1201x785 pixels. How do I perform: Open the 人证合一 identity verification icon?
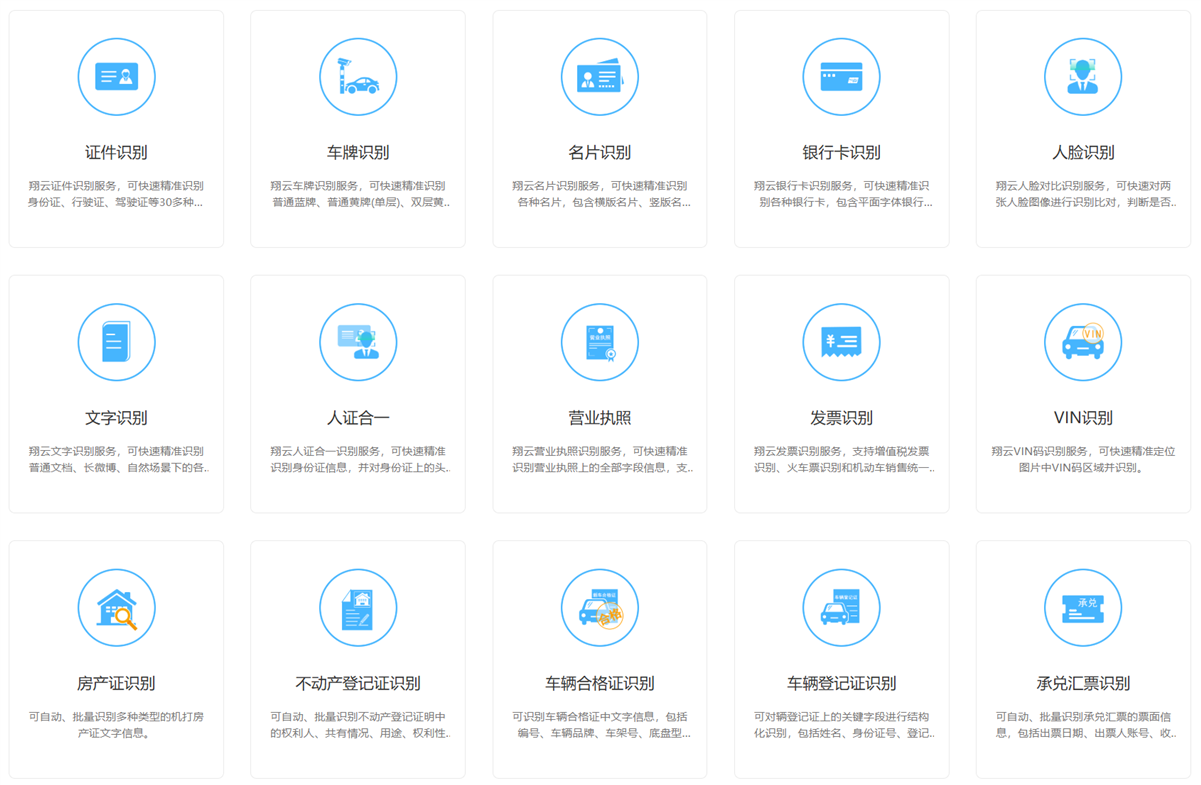(358, 342)
